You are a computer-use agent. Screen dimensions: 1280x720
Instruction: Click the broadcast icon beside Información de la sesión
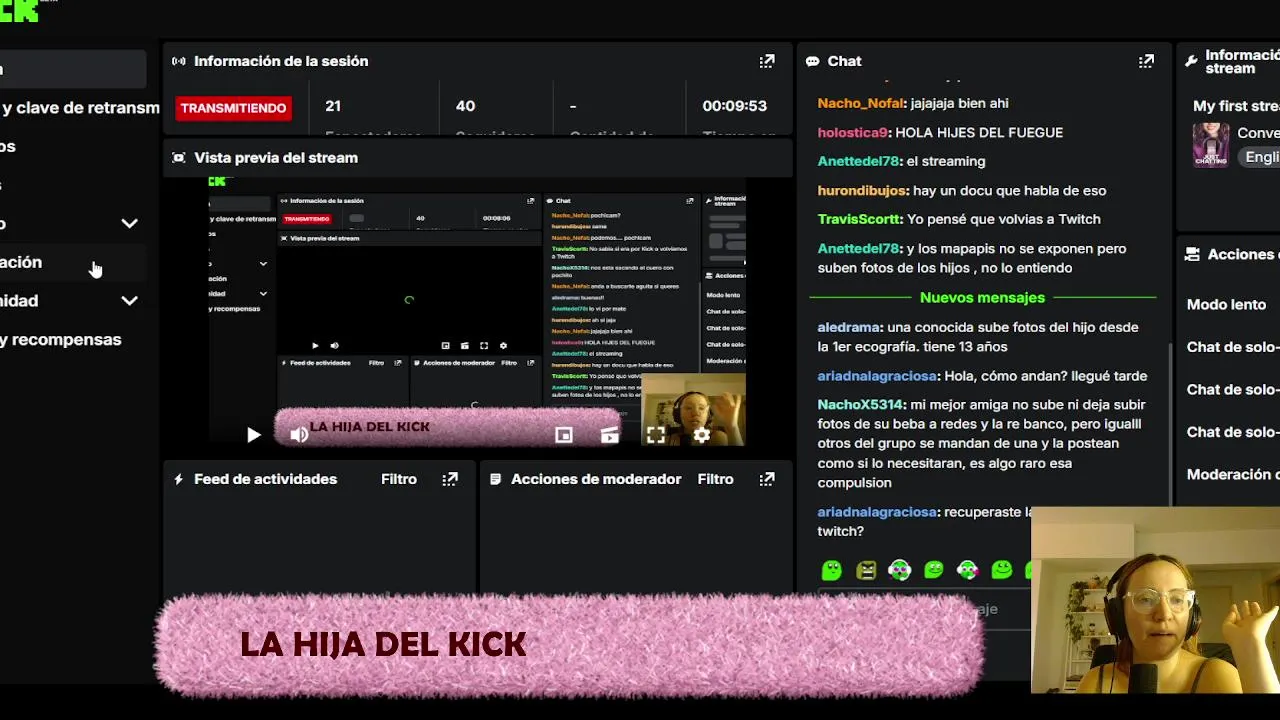tap(179, 61)
